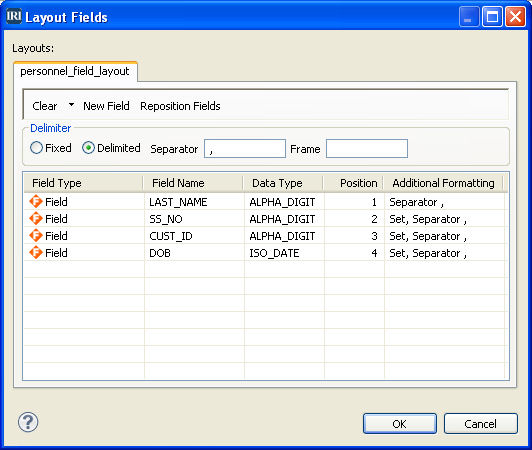Open help with the question mark icon
Viewport: 532px width, 450px height.
tap(28, 422)
